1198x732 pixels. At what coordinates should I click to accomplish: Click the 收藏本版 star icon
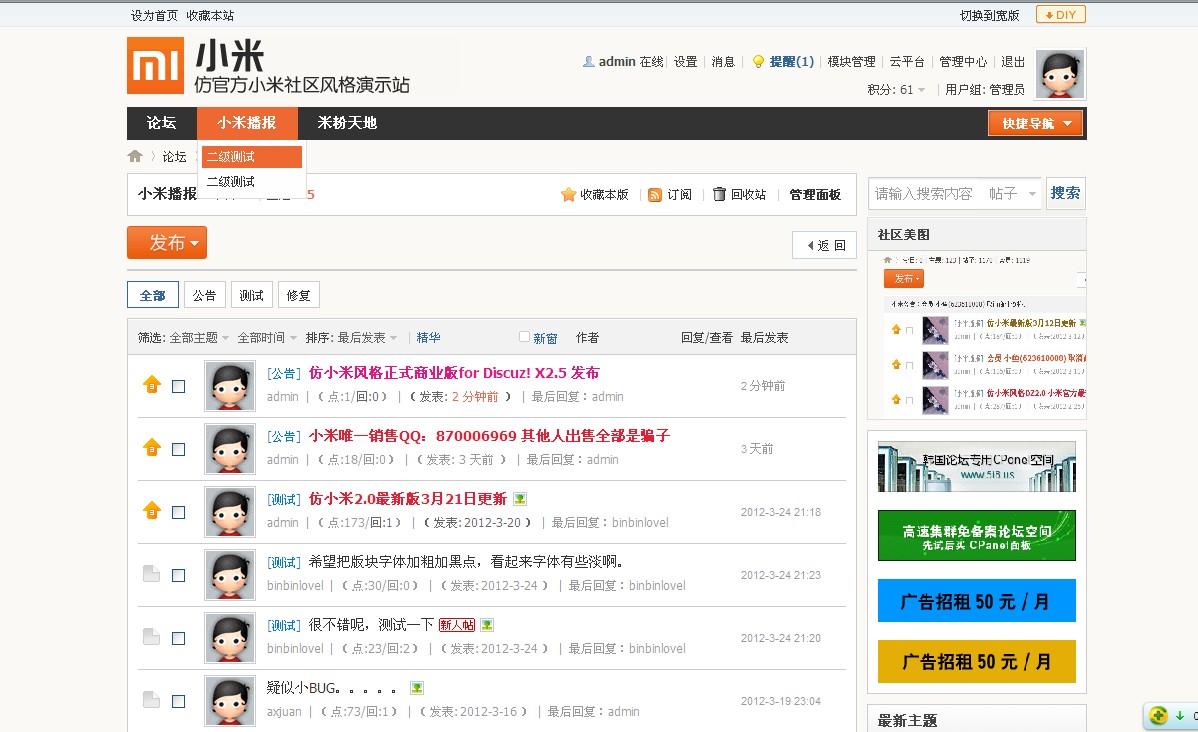(568, 195)
